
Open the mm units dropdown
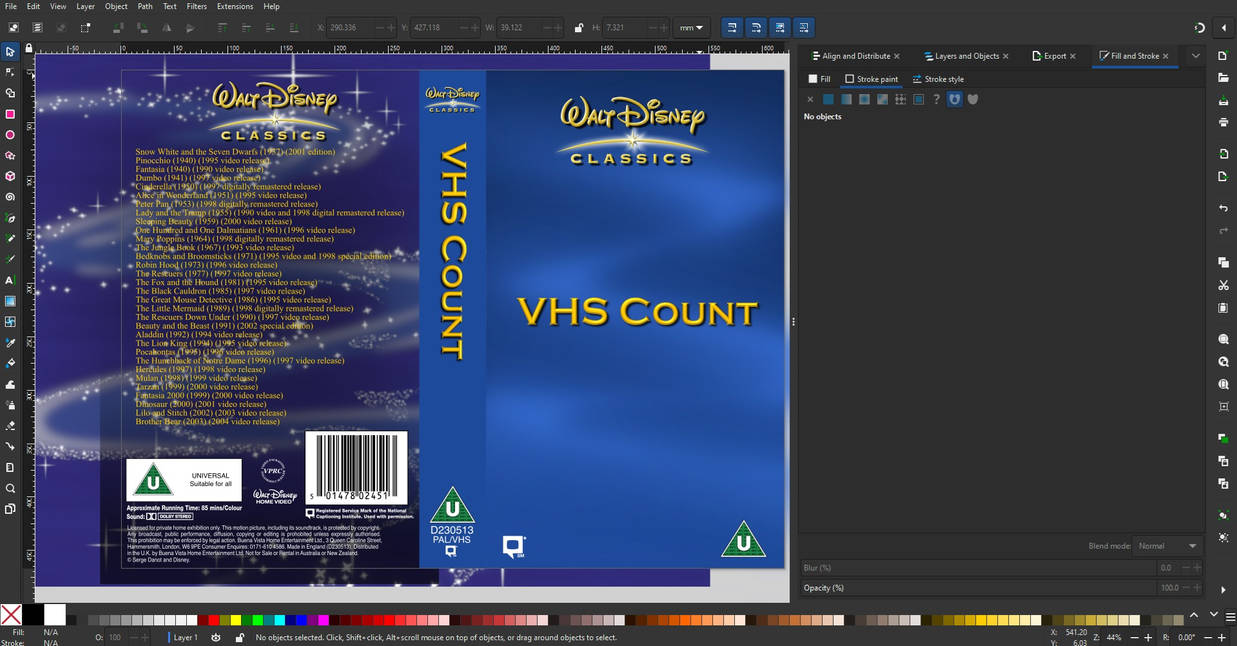point(692,28)
